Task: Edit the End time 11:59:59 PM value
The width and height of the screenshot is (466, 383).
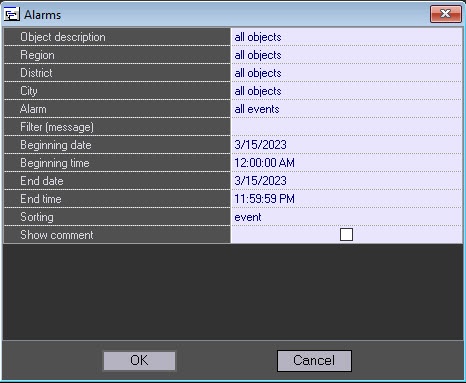Action: (346, 199)
